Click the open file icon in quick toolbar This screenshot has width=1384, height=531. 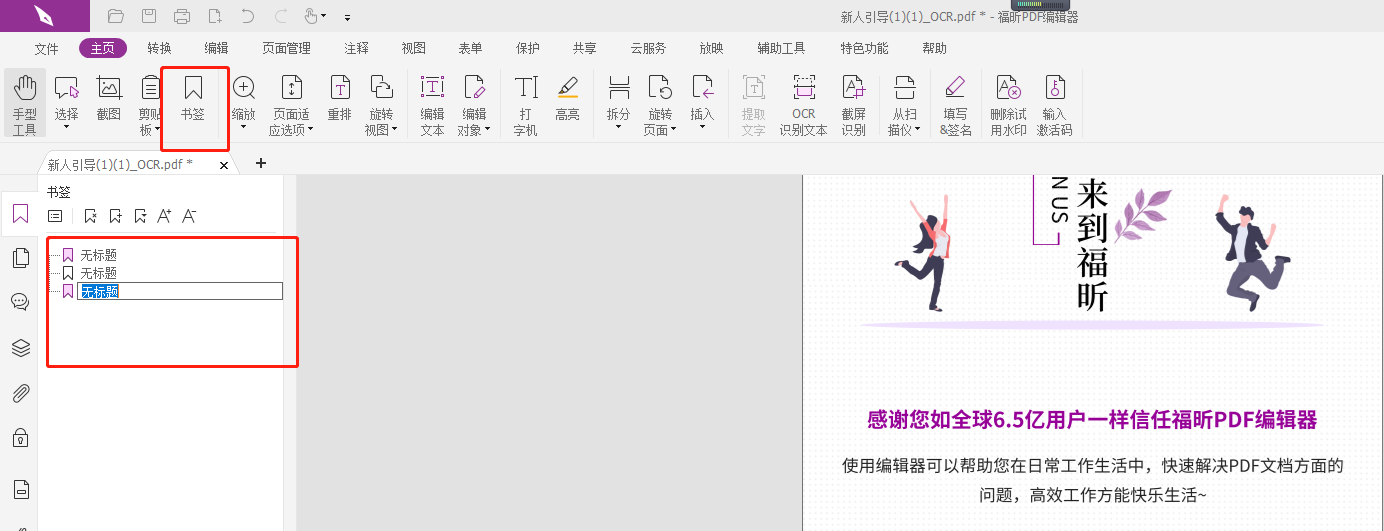pos(116,16)
